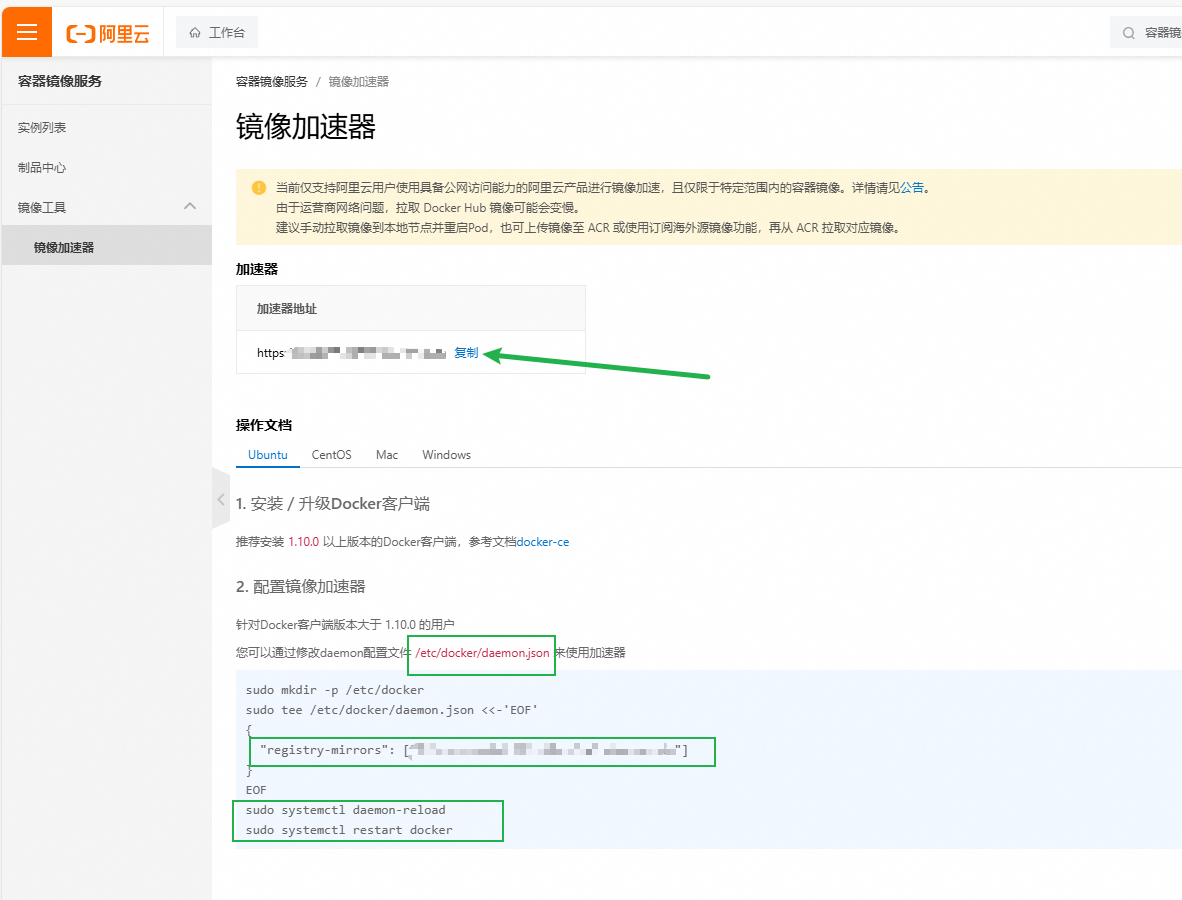1182x900 pixels.
Task: Open the hamburger main menu
Action: pos(27,32)
